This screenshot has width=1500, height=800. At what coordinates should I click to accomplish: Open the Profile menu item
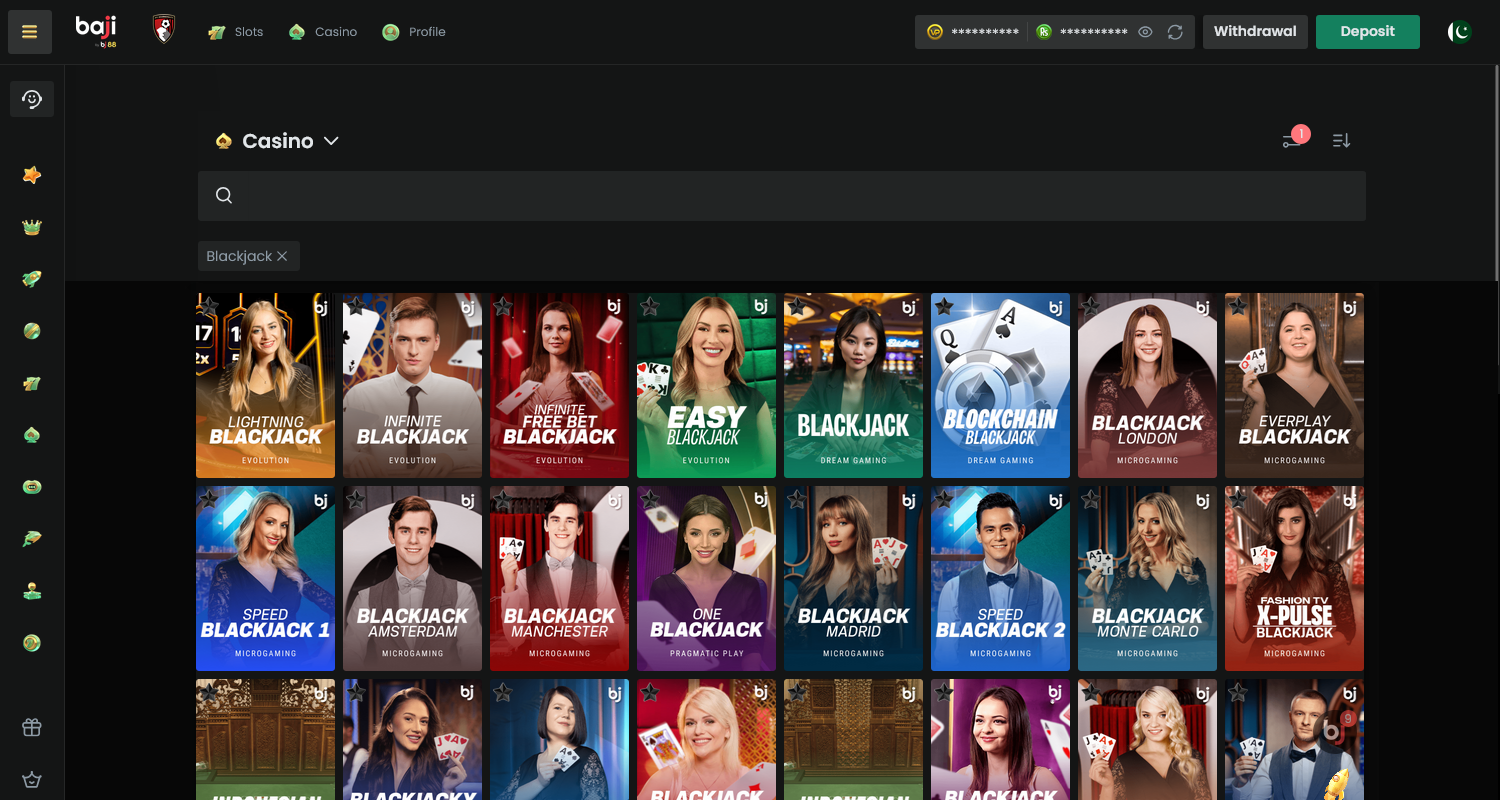[x=413, y=31]
